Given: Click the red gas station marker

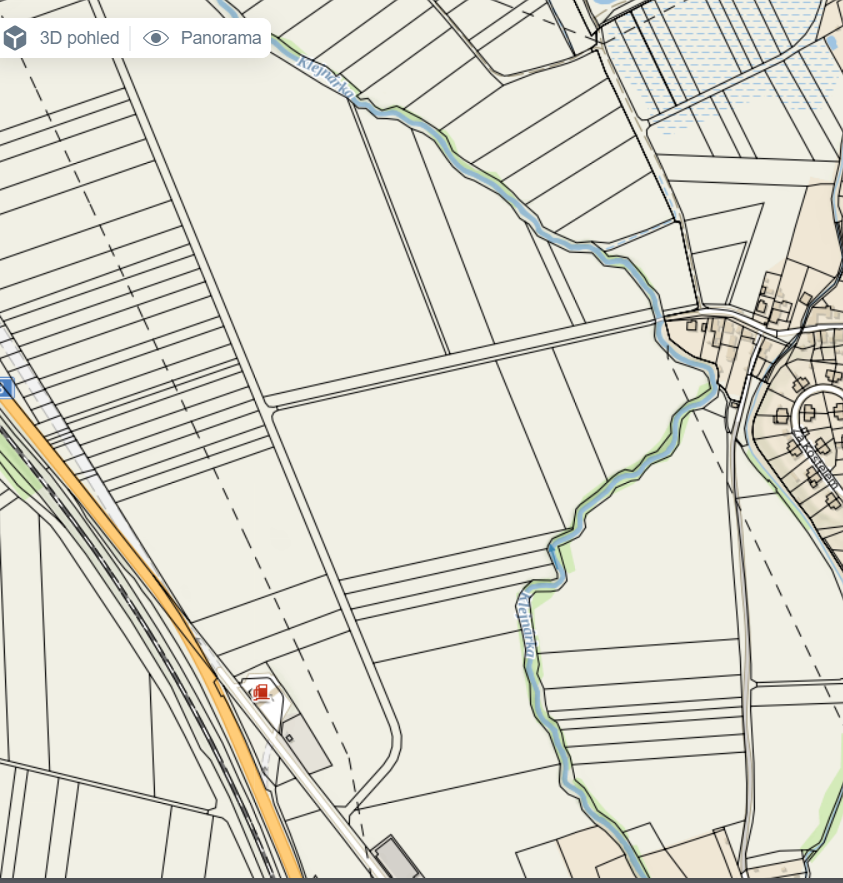Looking at the screenshot, I should (x=261, y=692).
